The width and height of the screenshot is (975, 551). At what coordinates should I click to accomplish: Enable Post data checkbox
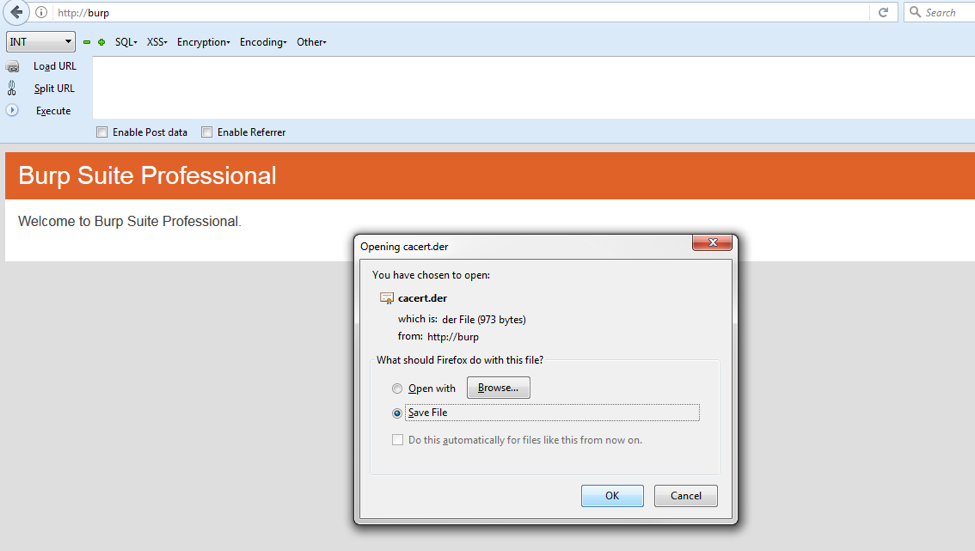tap(102, 132)
